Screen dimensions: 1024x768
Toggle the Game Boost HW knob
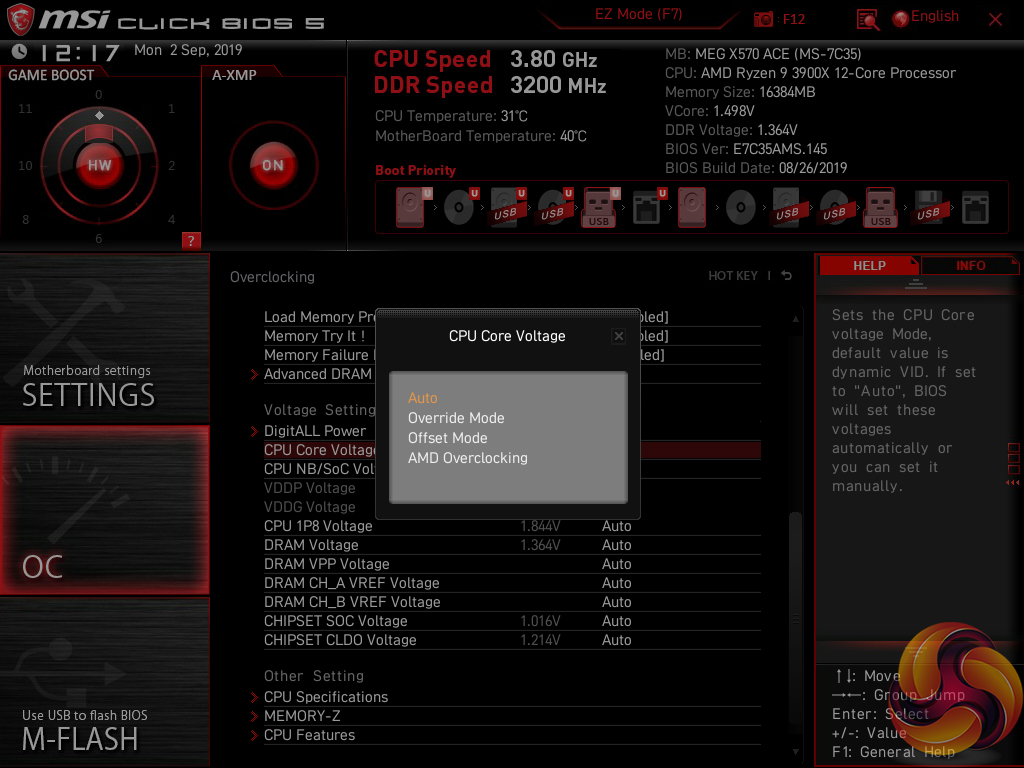tap(99, 165)
